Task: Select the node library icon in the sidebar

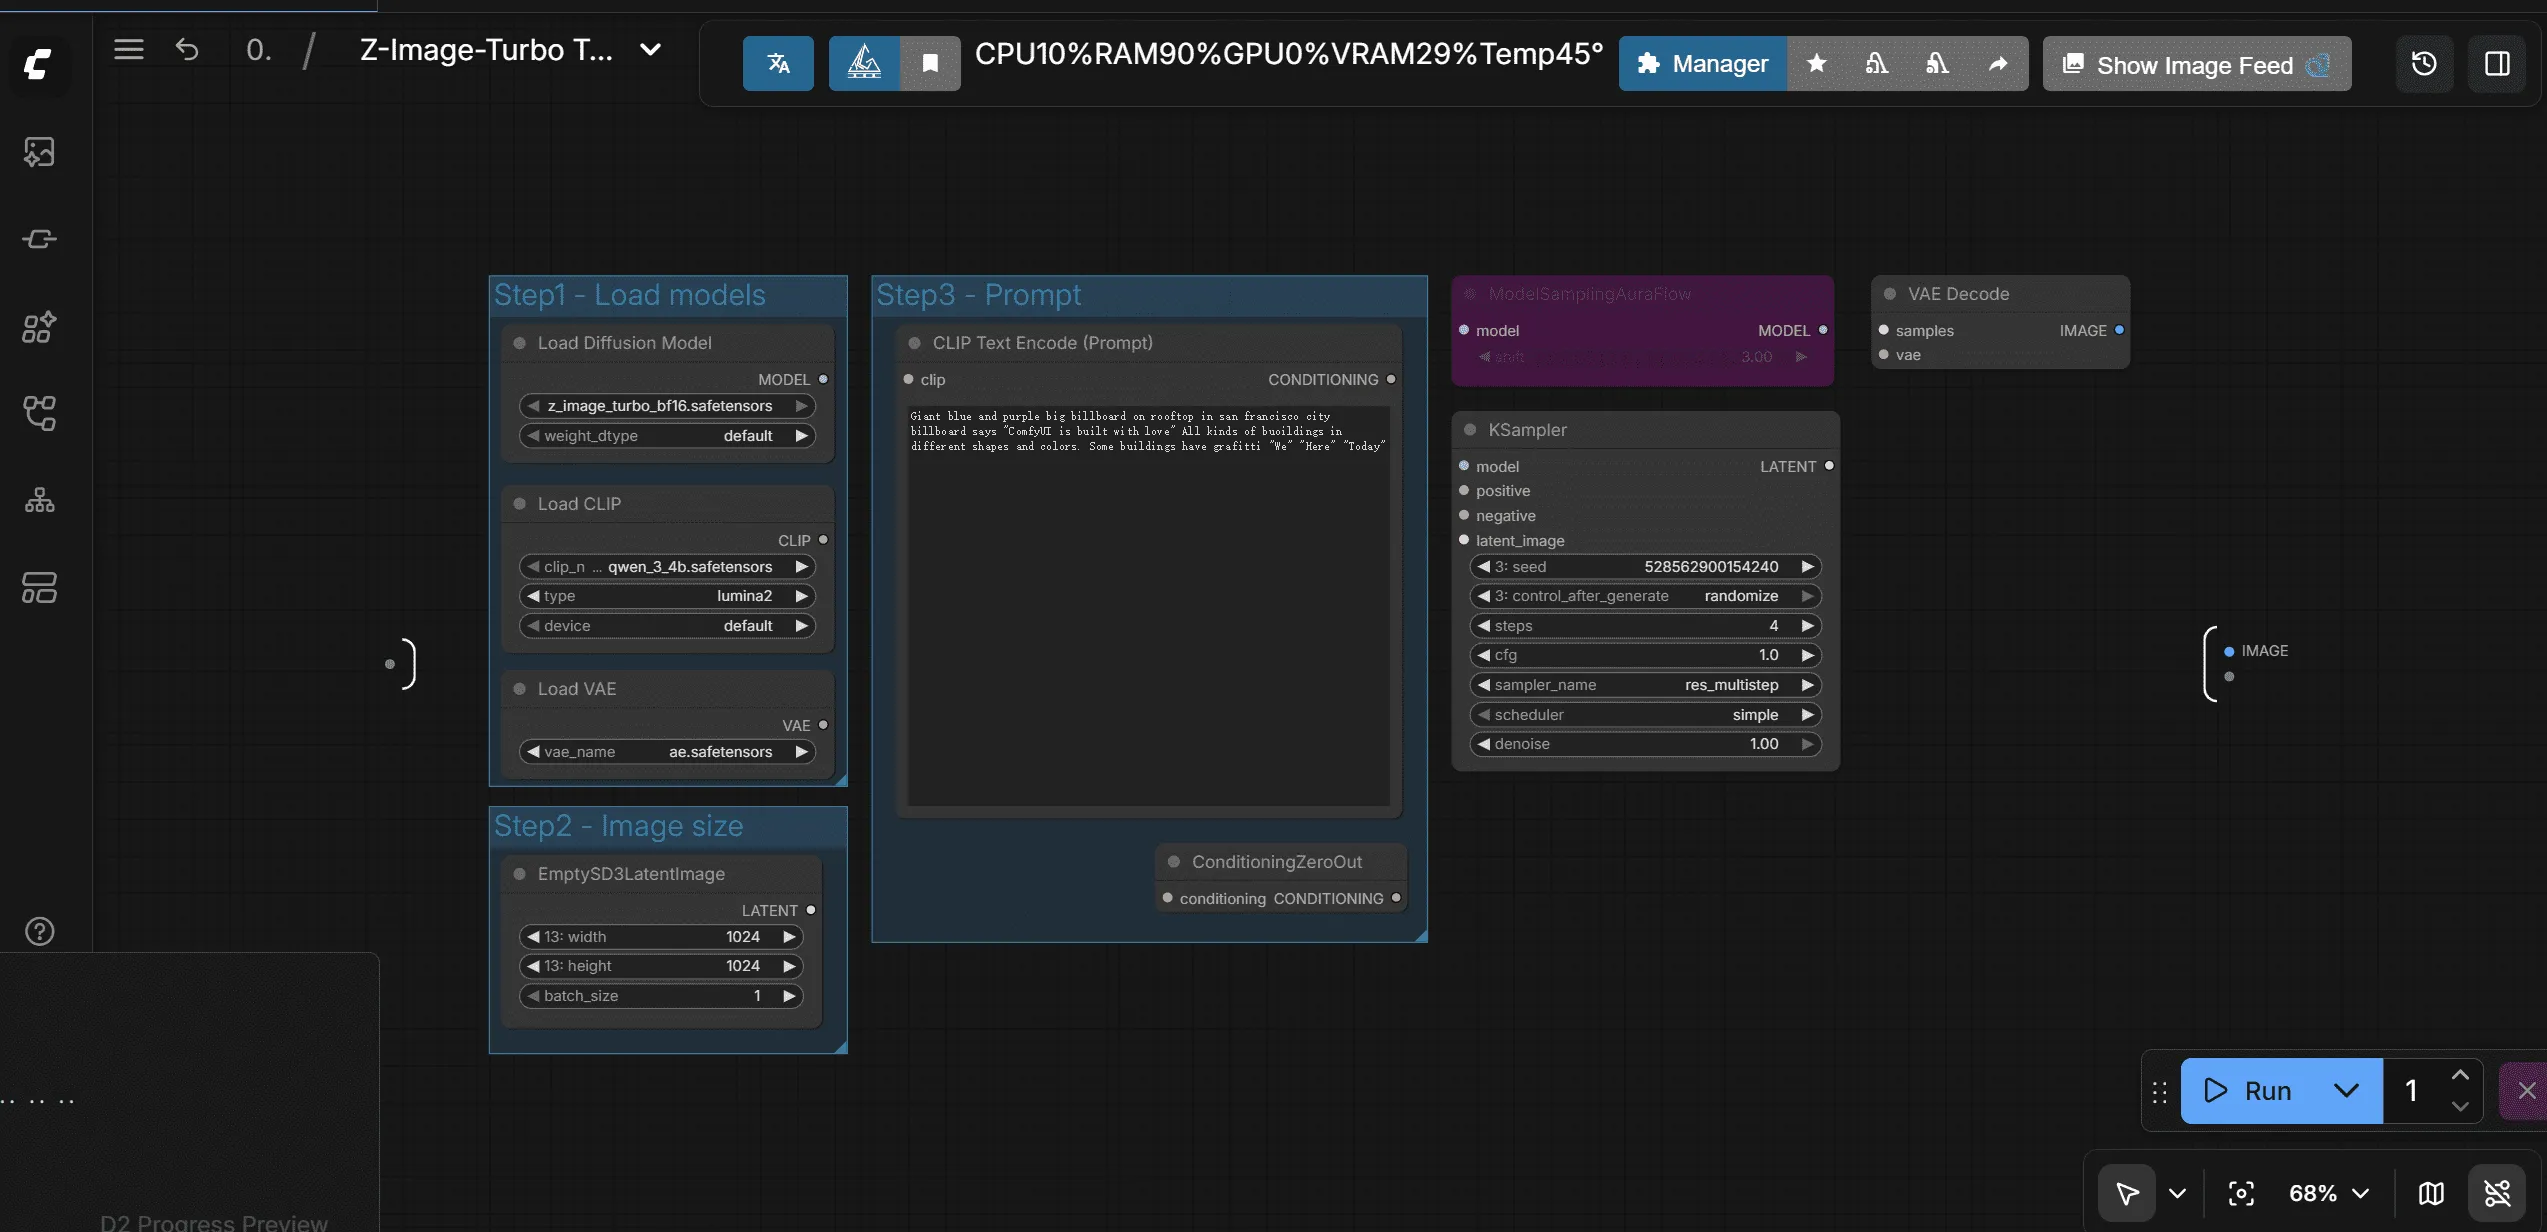Action: [39, 327]
